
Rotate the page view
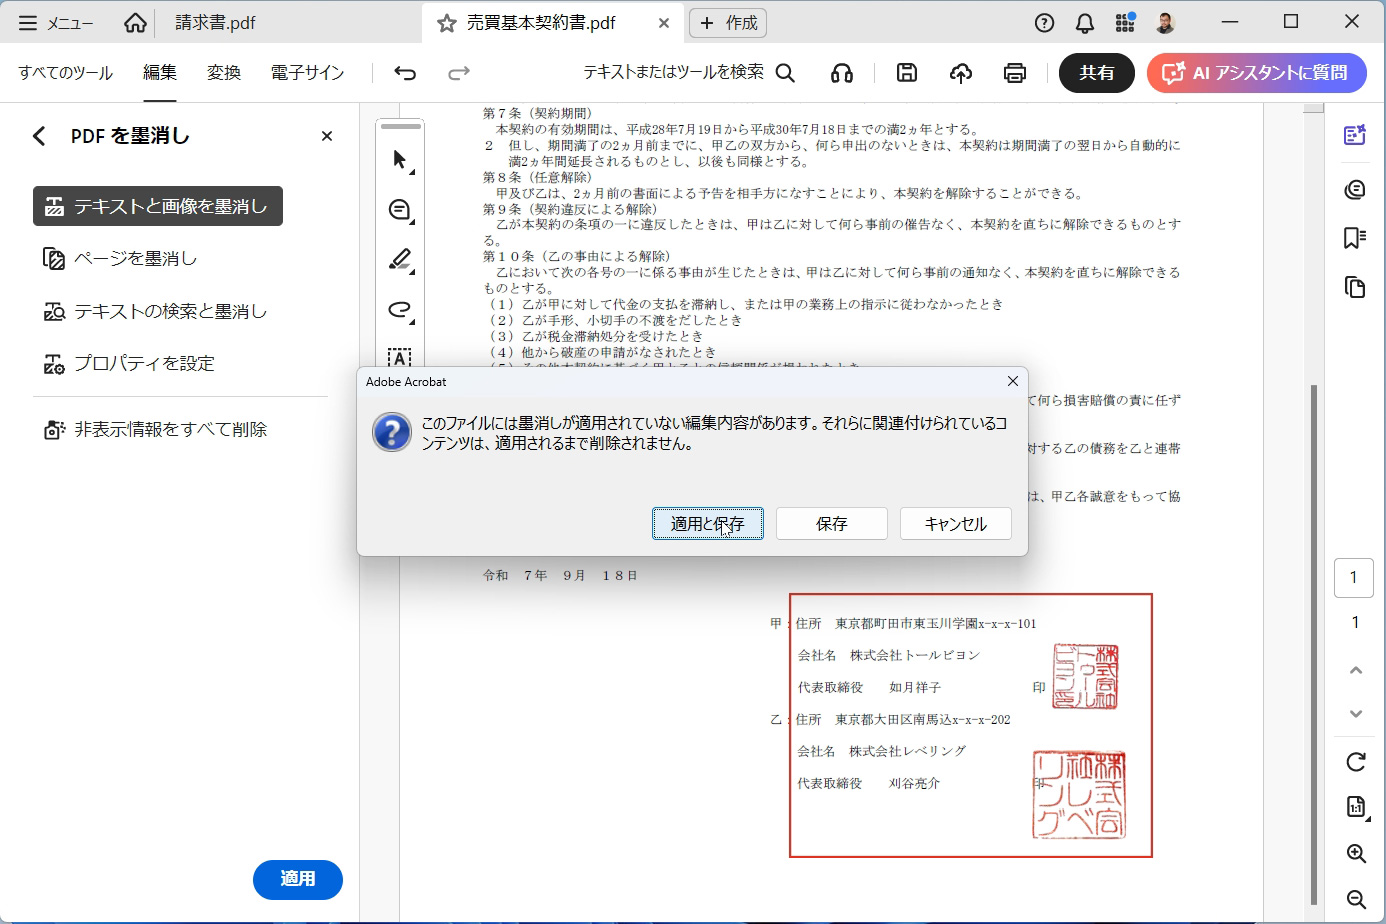point(1356,762)
